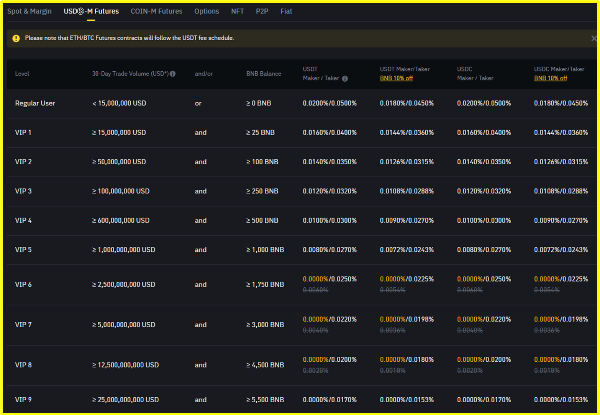Click the ≥ 15,000,000 USD volume cell
The width and height of the screenshot is (600, 415).
[119, 133]
